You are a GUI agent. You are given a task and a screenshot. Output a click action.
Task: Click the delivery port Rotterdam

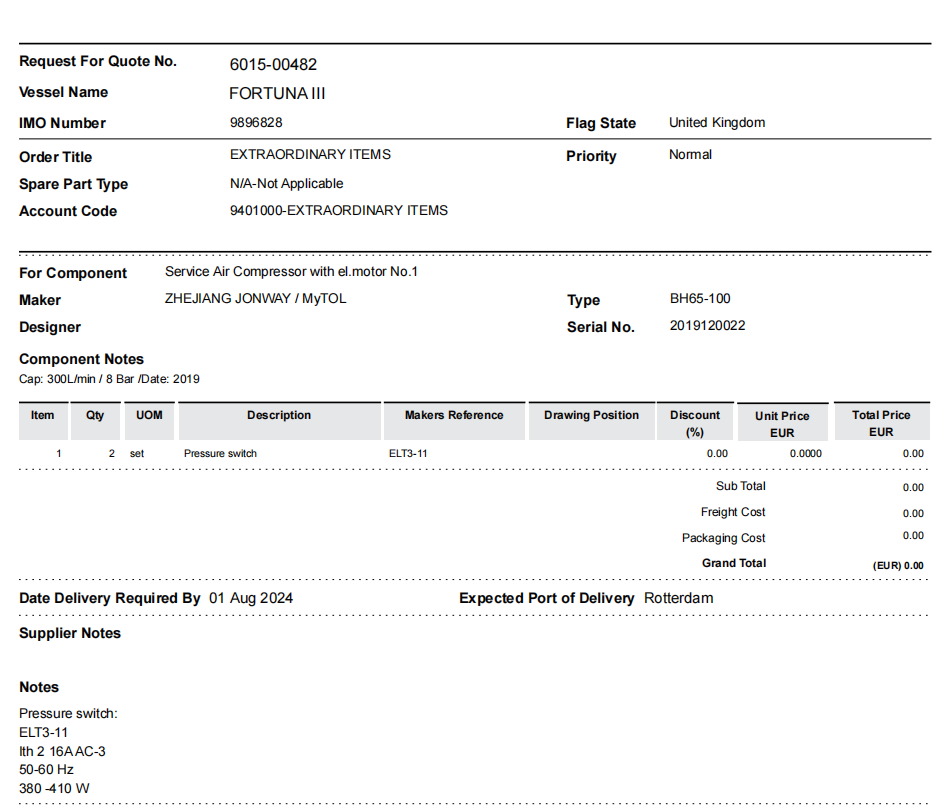pos(678,599)
